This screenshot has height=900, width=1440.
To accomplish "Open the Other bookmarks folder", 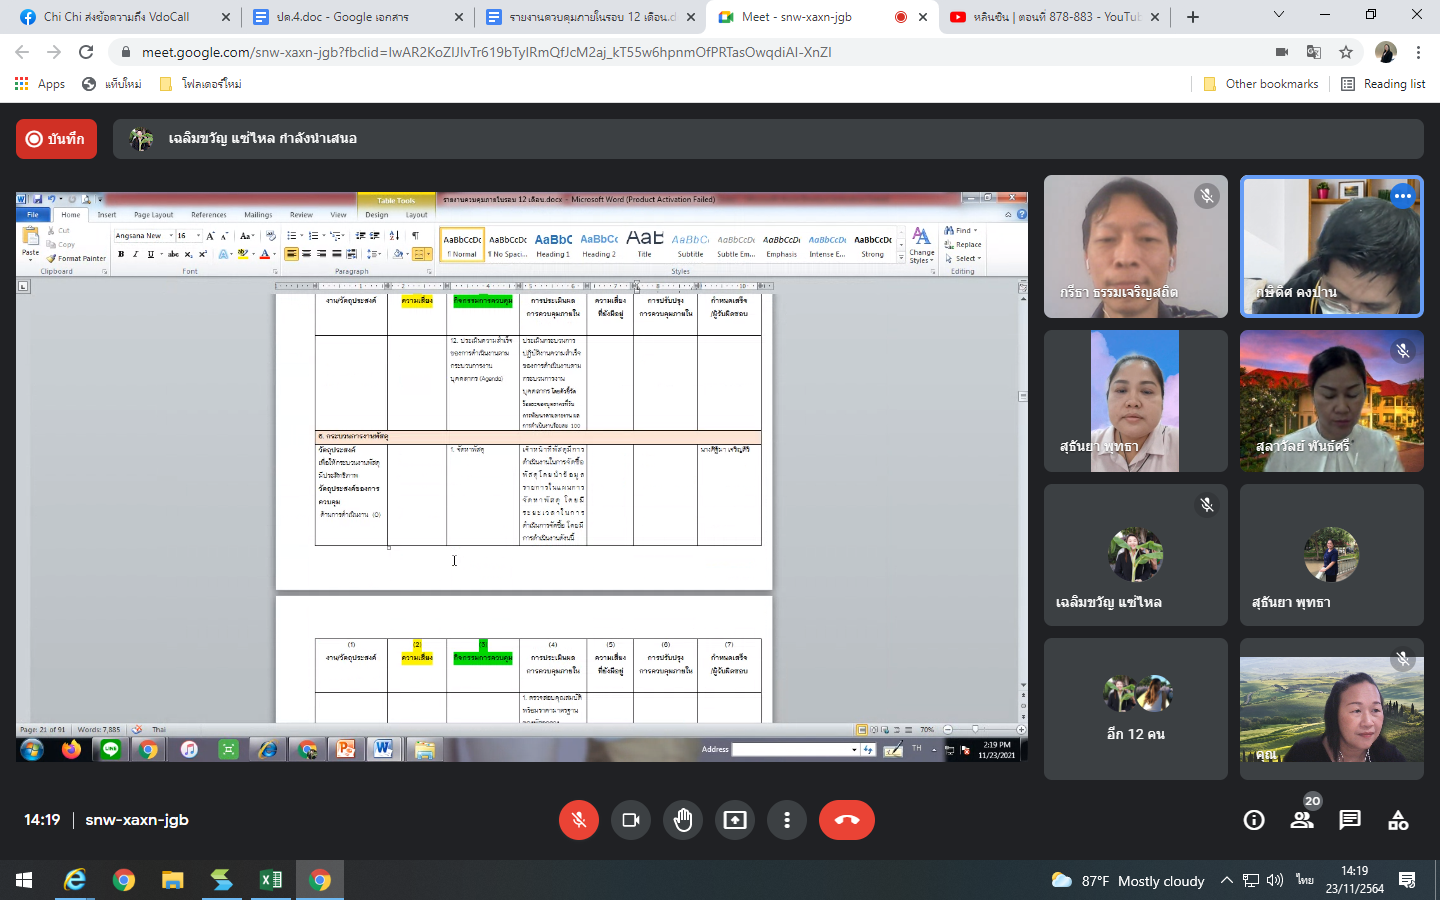I will tap(1261, 84).
